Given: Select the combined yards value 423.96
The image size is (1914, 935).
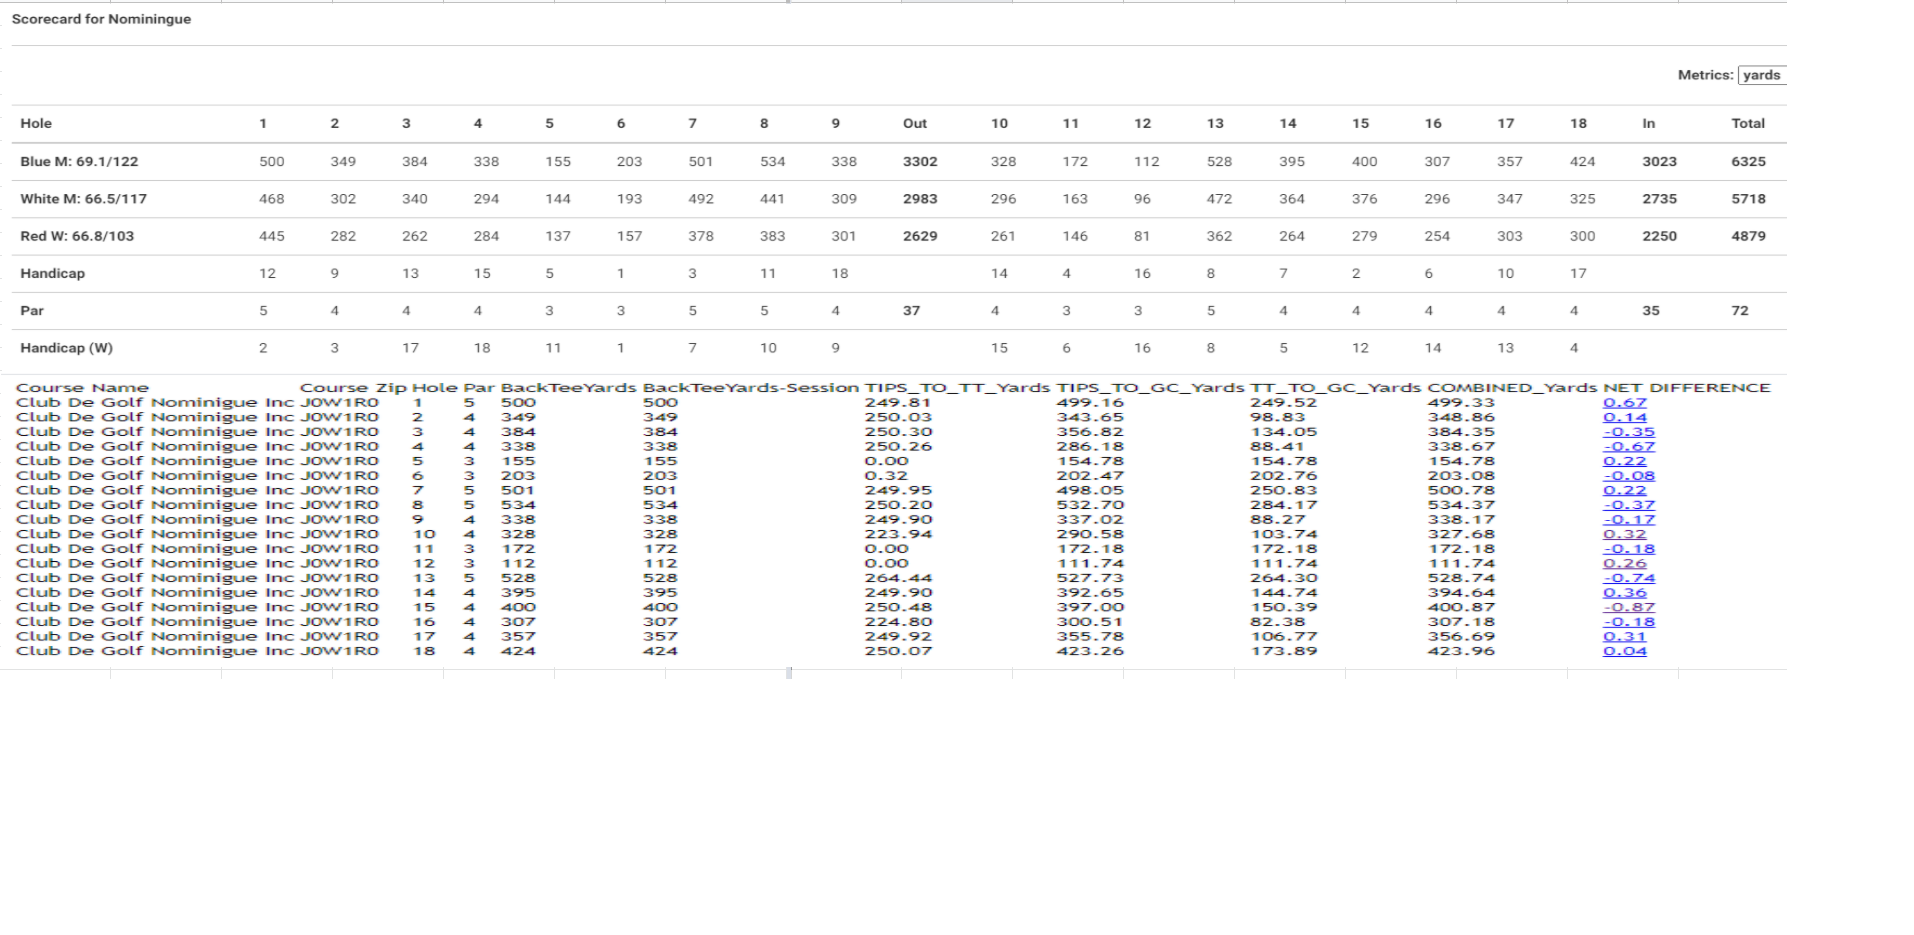Looking at the screenshot, I should pos(1461,651).
